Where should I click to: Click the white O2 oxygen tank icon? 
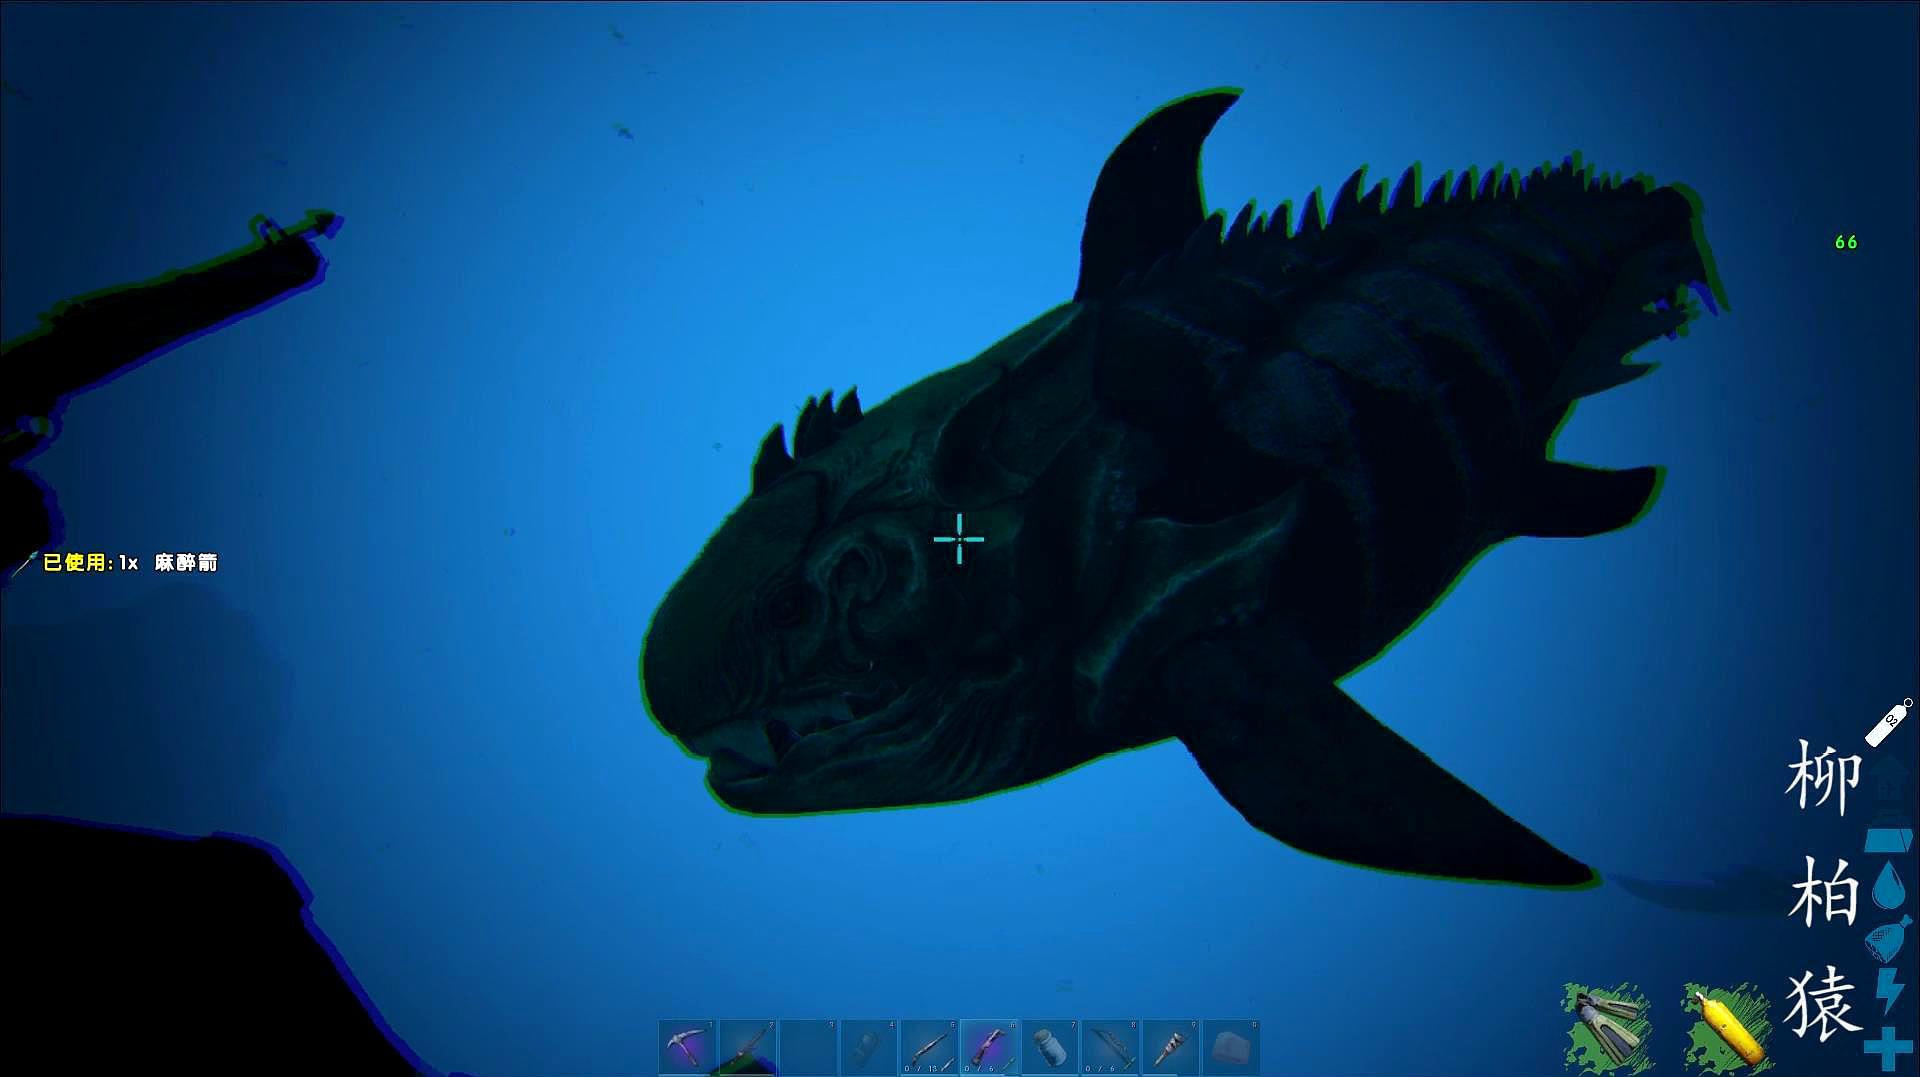(x=1889, y=722)
